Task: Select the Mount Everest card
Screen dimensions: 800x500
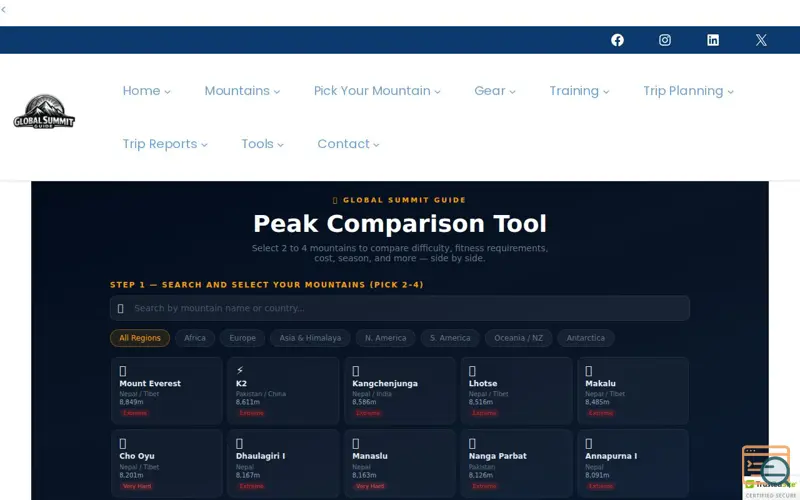Action: coord(167,391)
